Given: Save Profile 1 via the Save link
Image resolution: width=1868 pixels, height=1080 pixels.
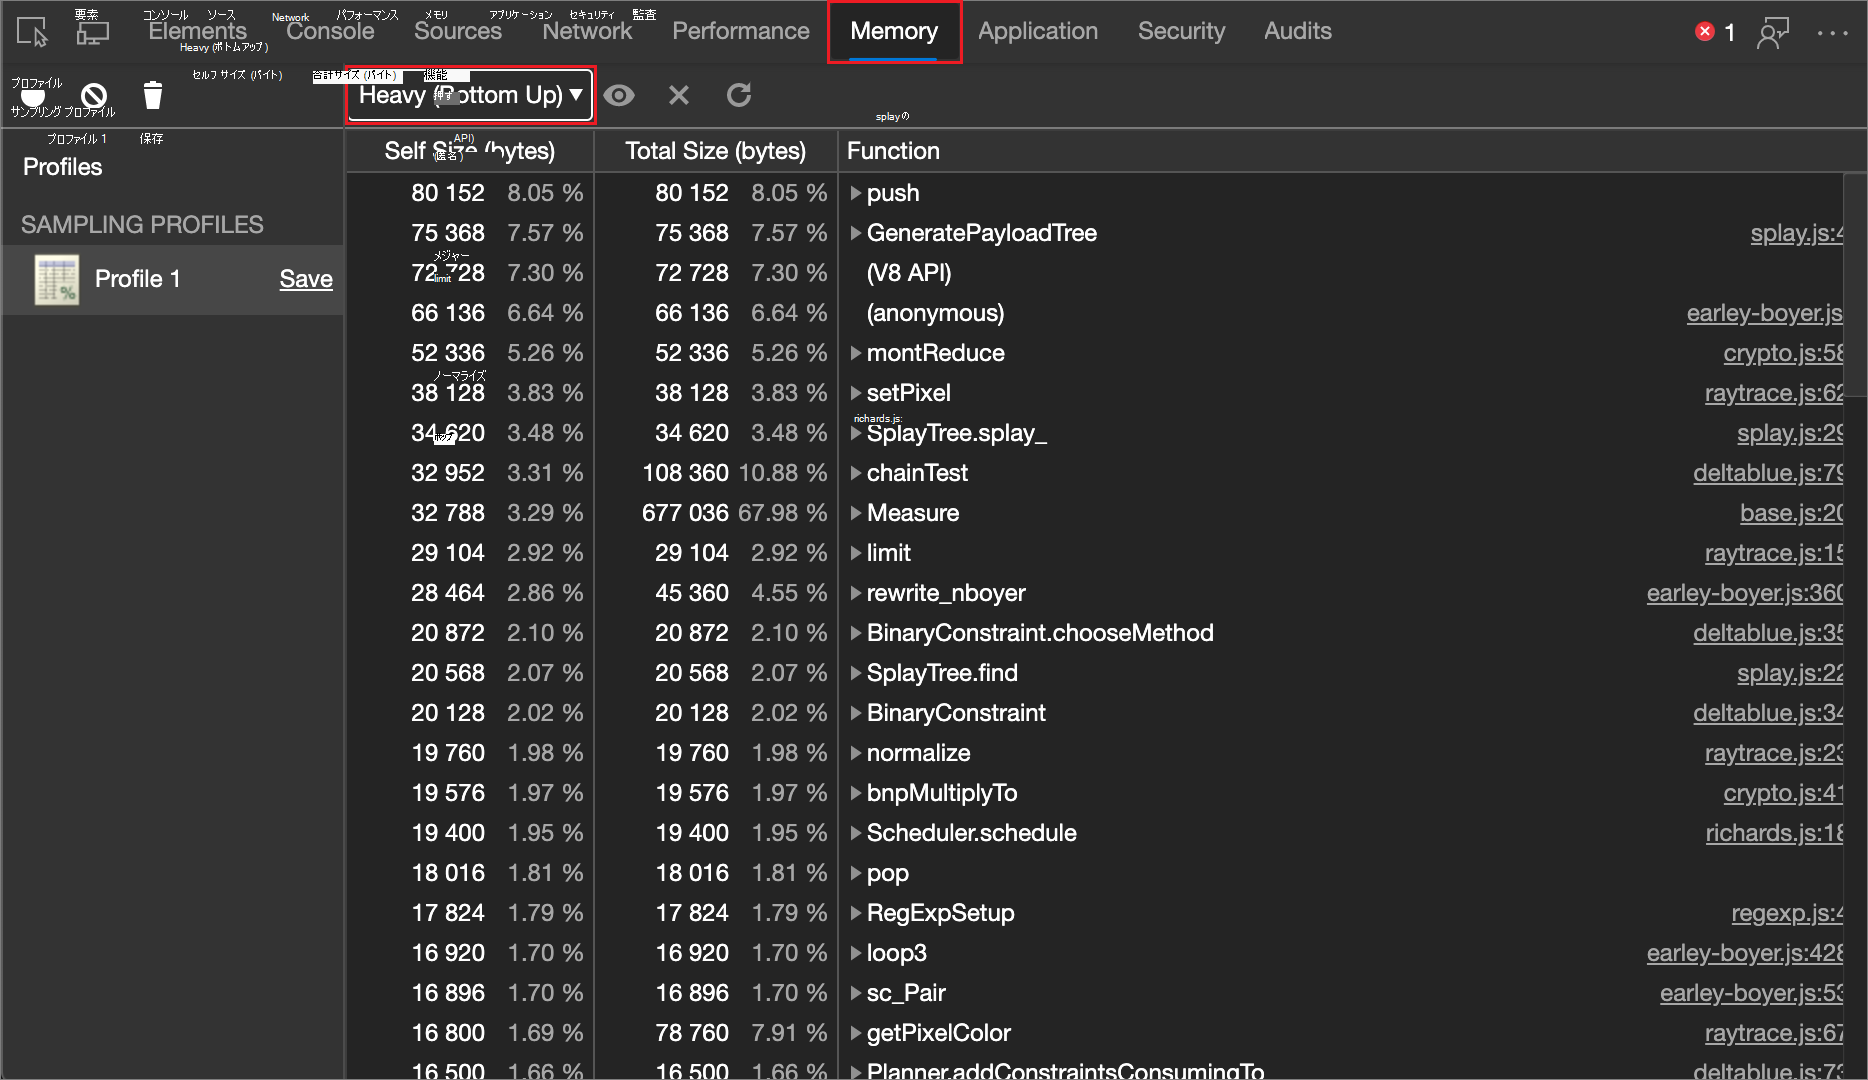Looking at the screenshot, I should pyautogui.click(x=306, y=279).
